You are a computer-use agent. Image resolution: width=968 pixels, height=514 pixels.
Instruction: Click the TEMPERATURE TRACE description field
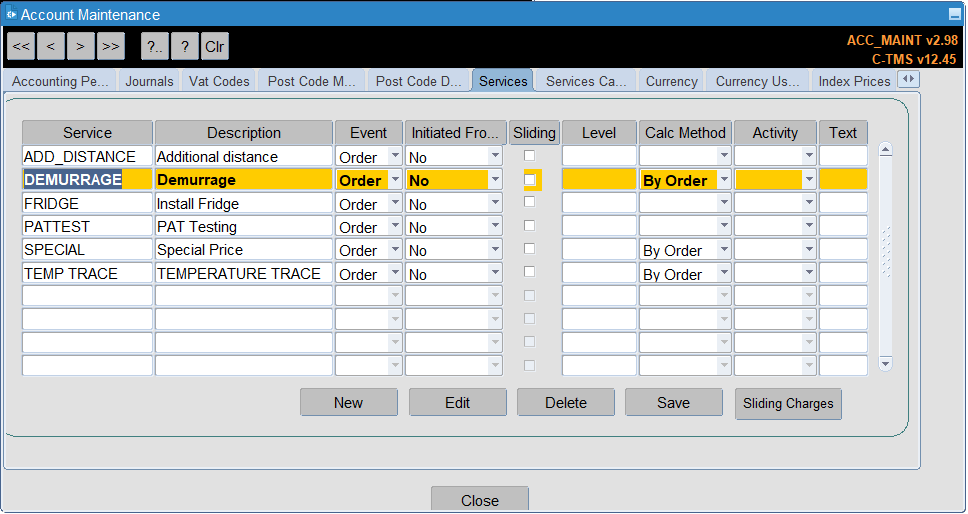pos(244,273)
